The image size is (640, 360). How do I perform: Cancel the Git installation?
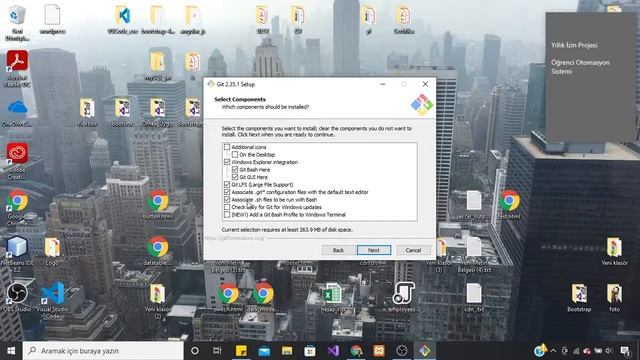click(x=413, y=250)
